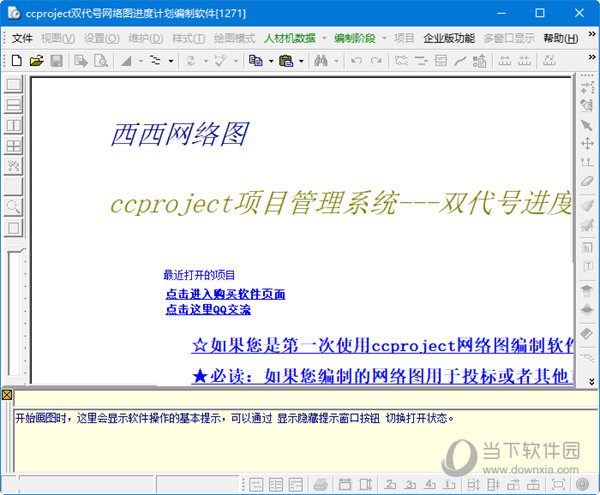
Task: Open the 设置(O) menu
Action: pyautogui.click(x=101, y=38)
